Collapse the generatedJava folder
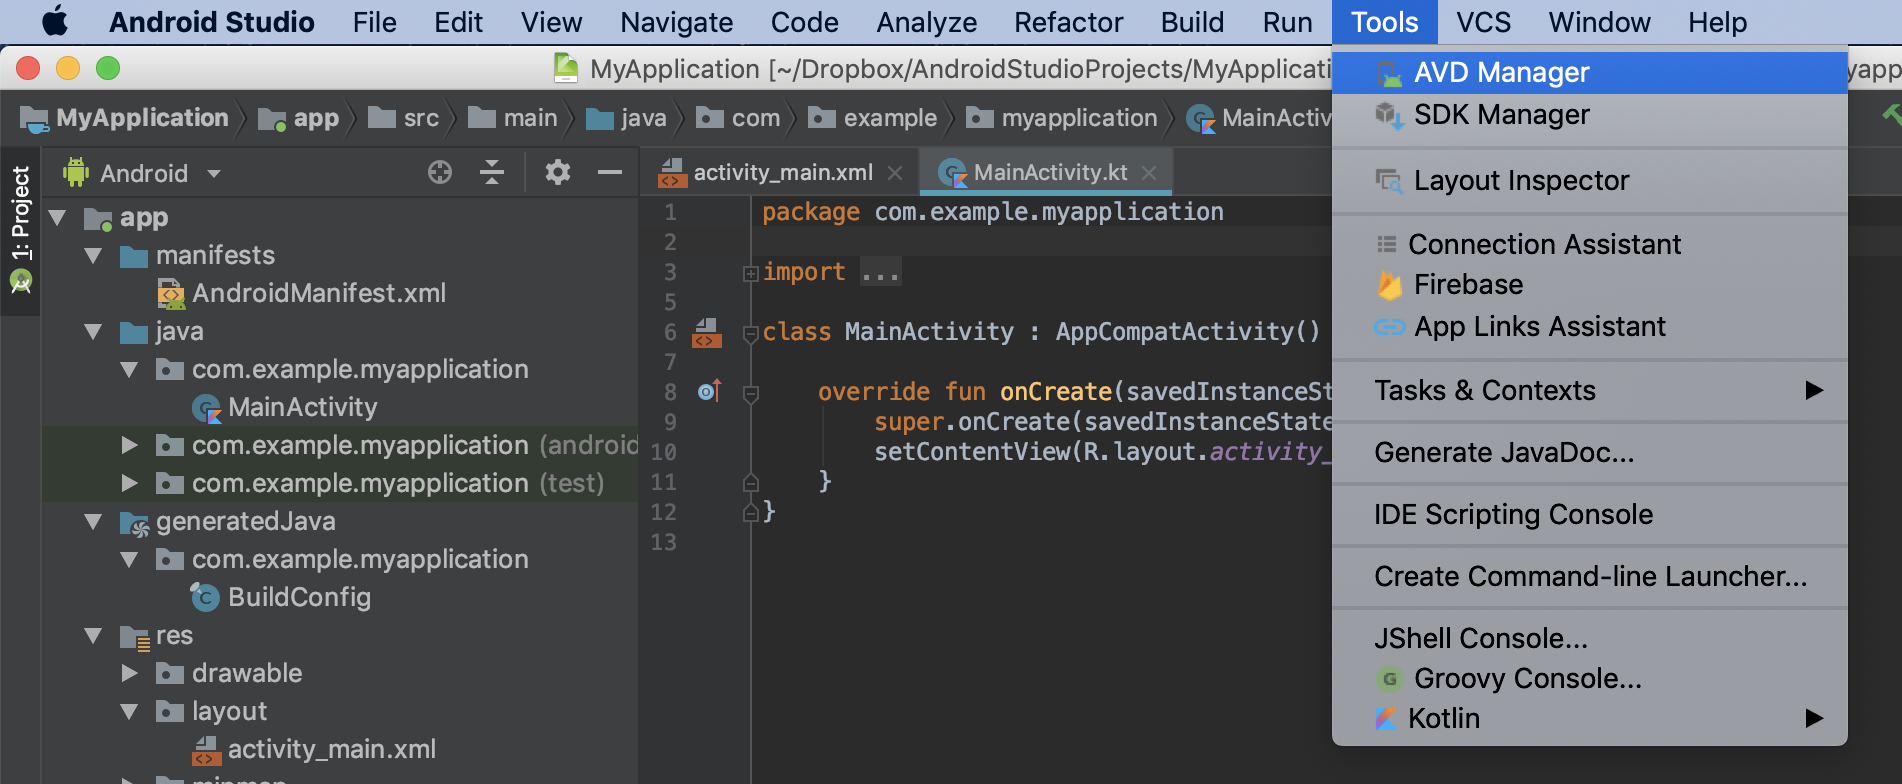1902x784 pixels. 93,521
